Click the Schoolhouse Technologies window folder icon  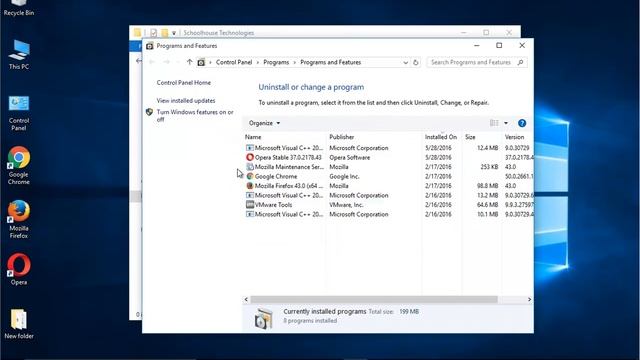coord(138,33)
